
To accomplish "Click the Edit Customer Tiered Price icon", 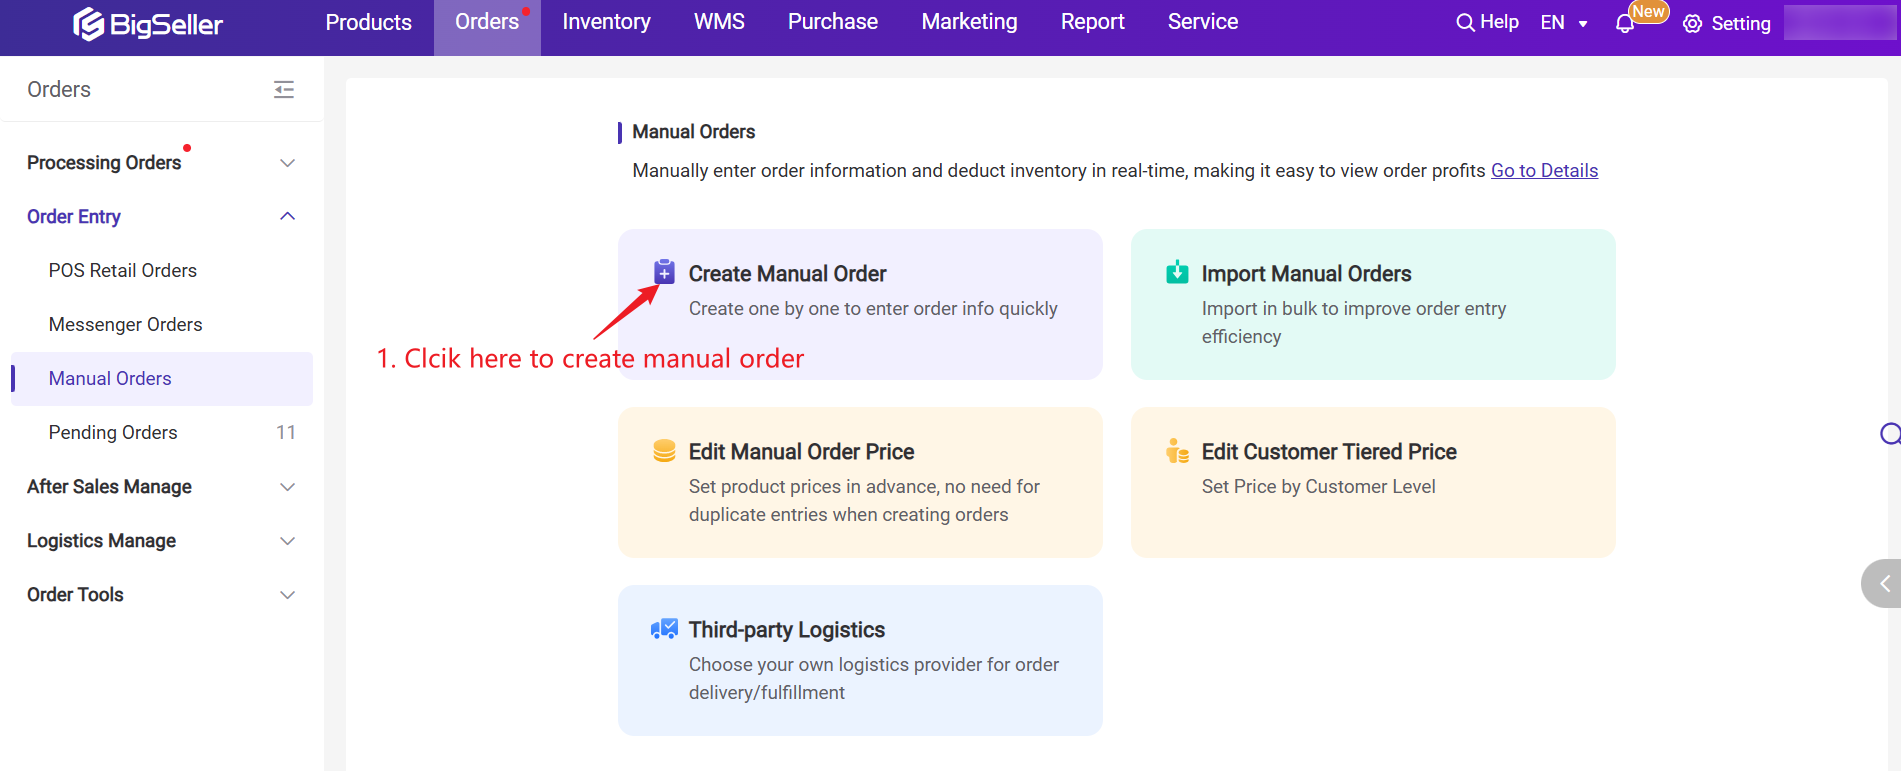I will coord(1177,451).
